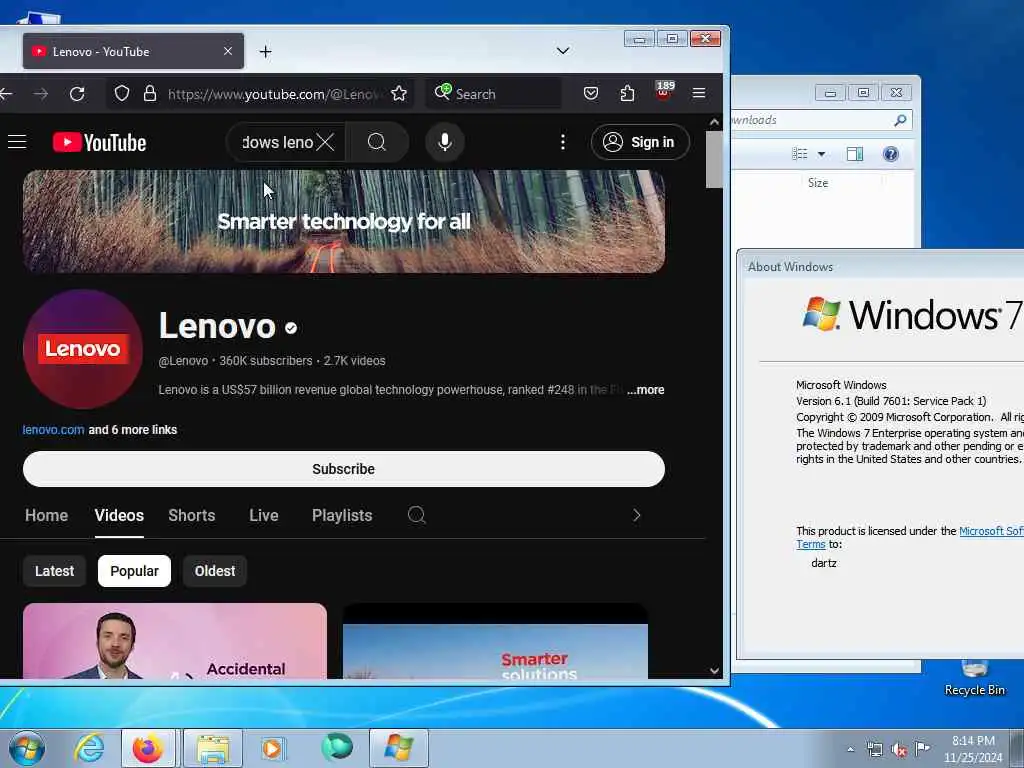Open the Live tab
Screen dimensions: 1024x768
coord(264,515)
